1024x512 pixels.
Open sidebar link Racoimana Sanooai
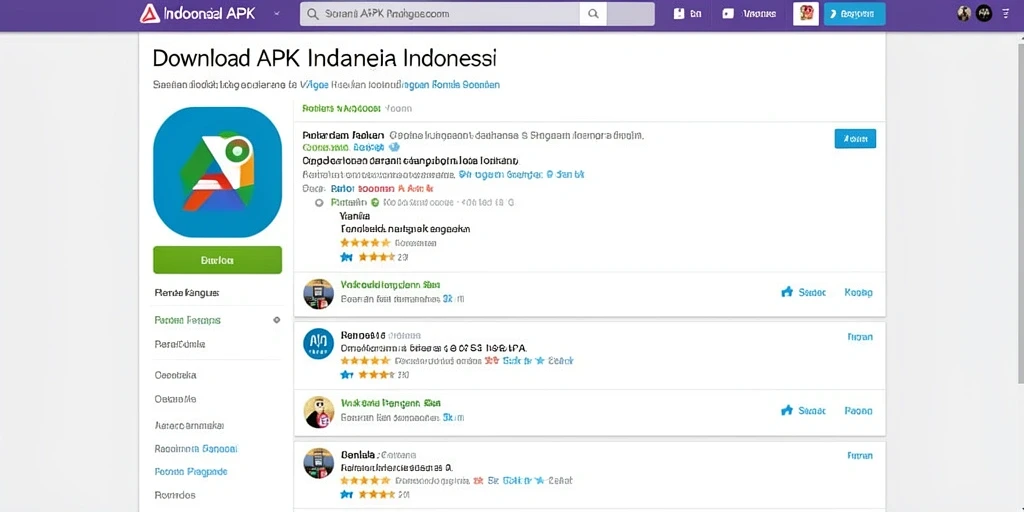point(196,449)
